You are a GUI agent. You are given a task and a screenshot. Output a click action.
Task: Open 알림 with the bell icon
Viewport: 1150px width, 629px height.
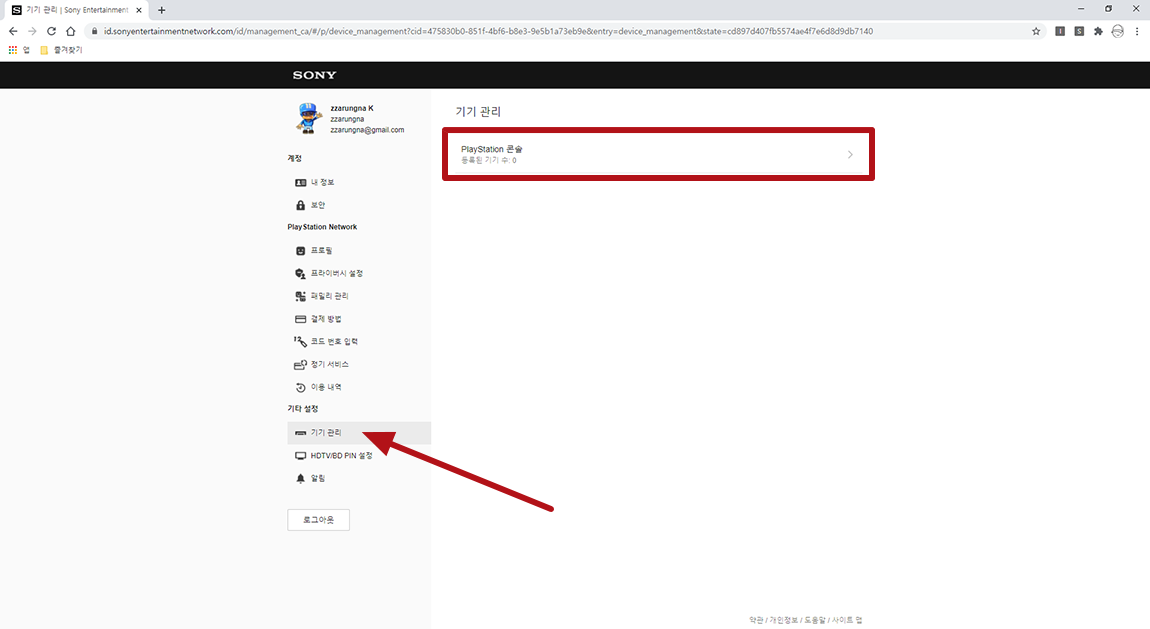[x=300, y=479]
